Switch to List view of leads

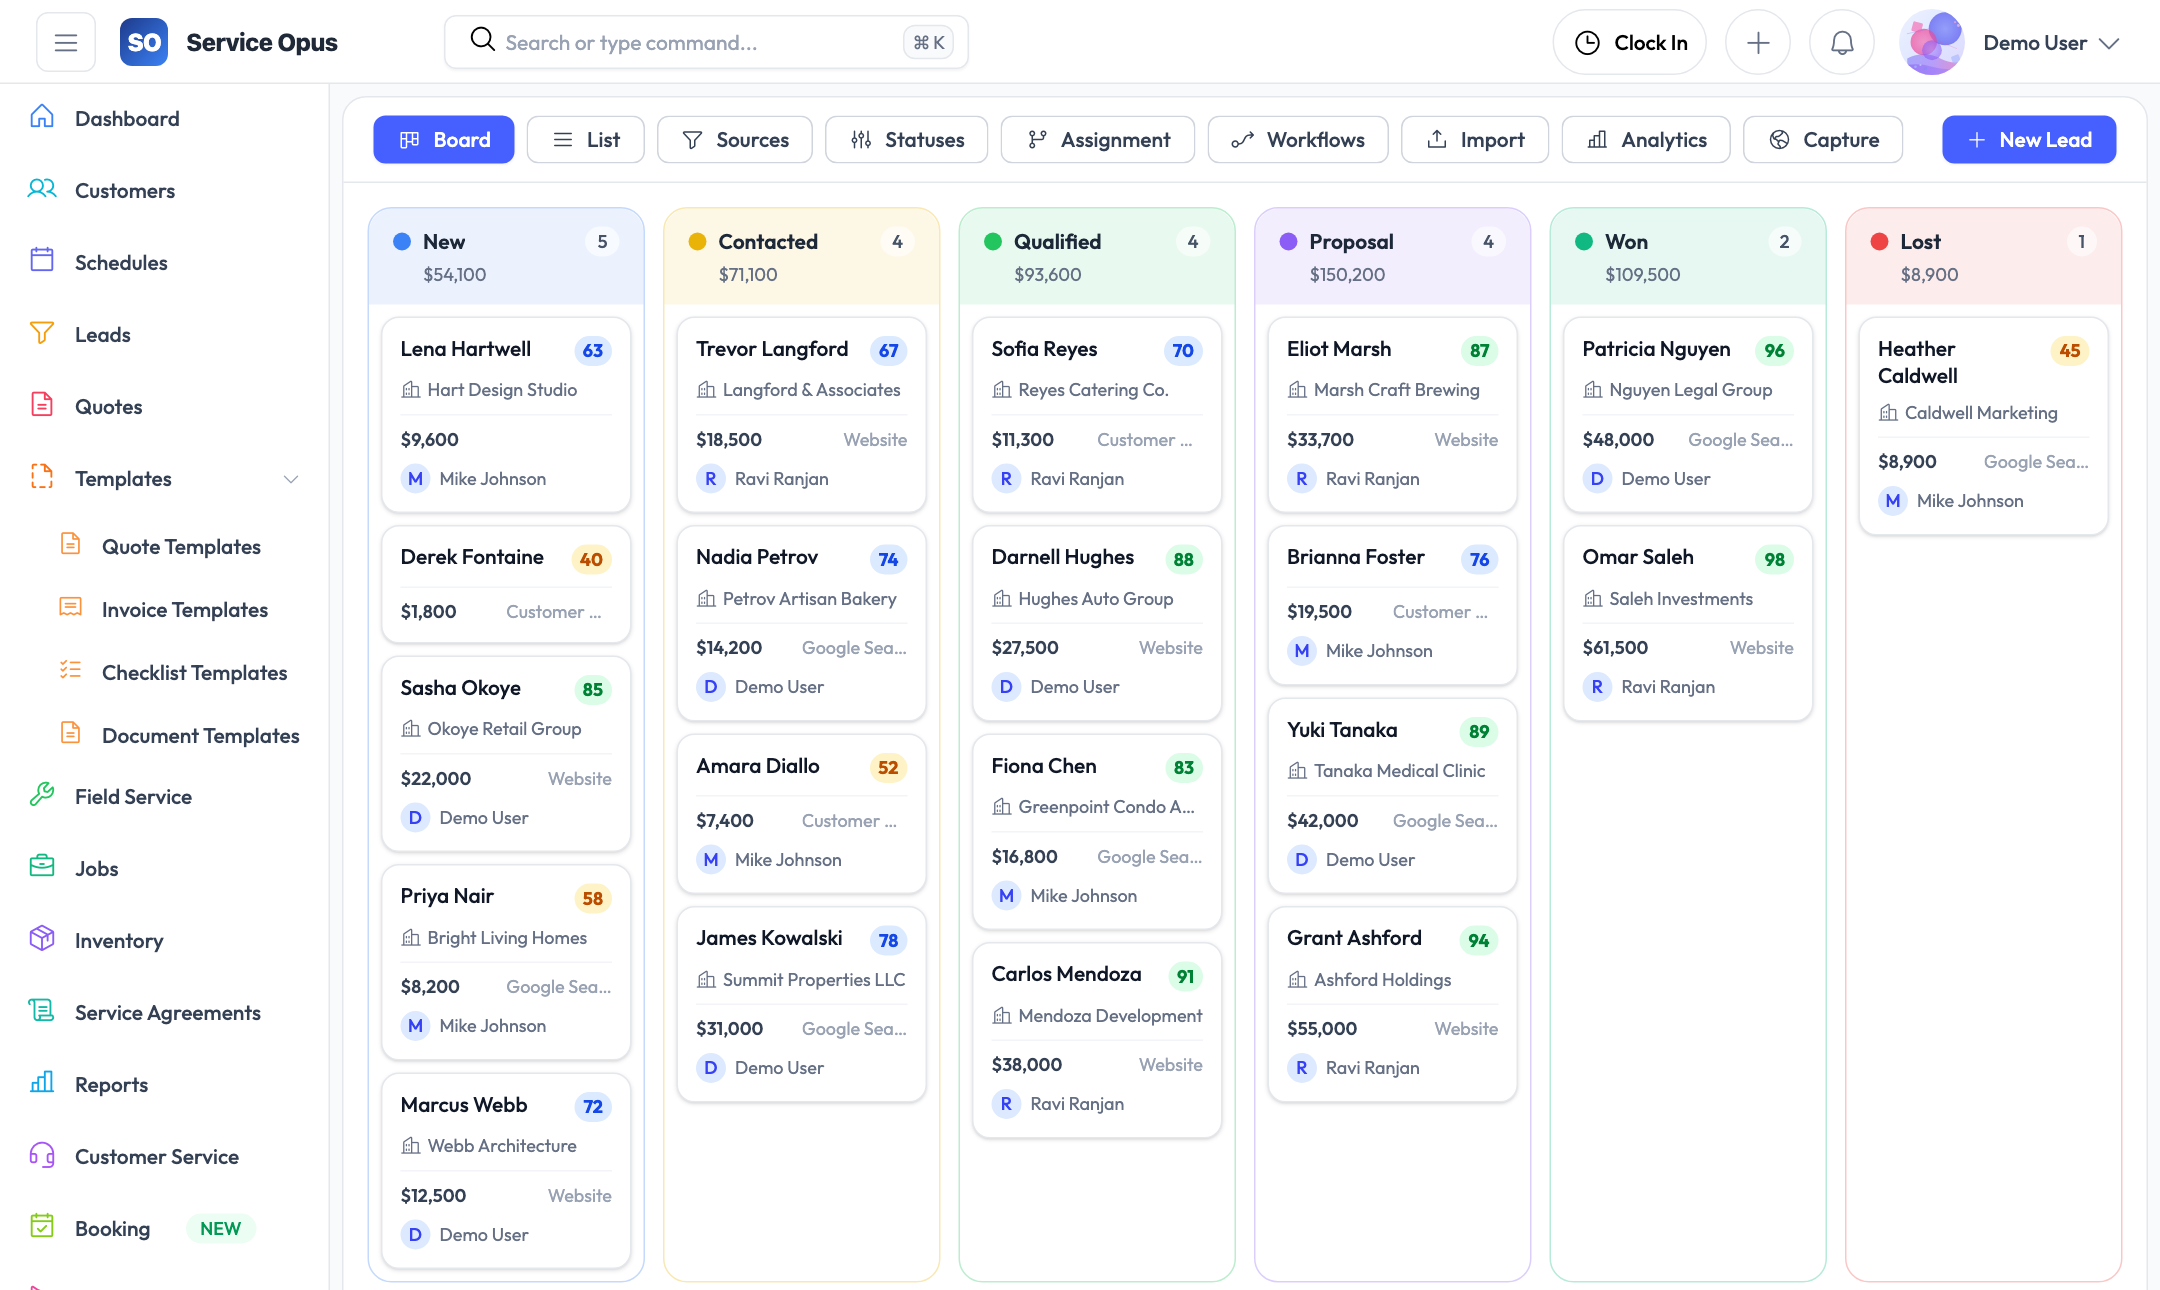click(x=586, y=139)
